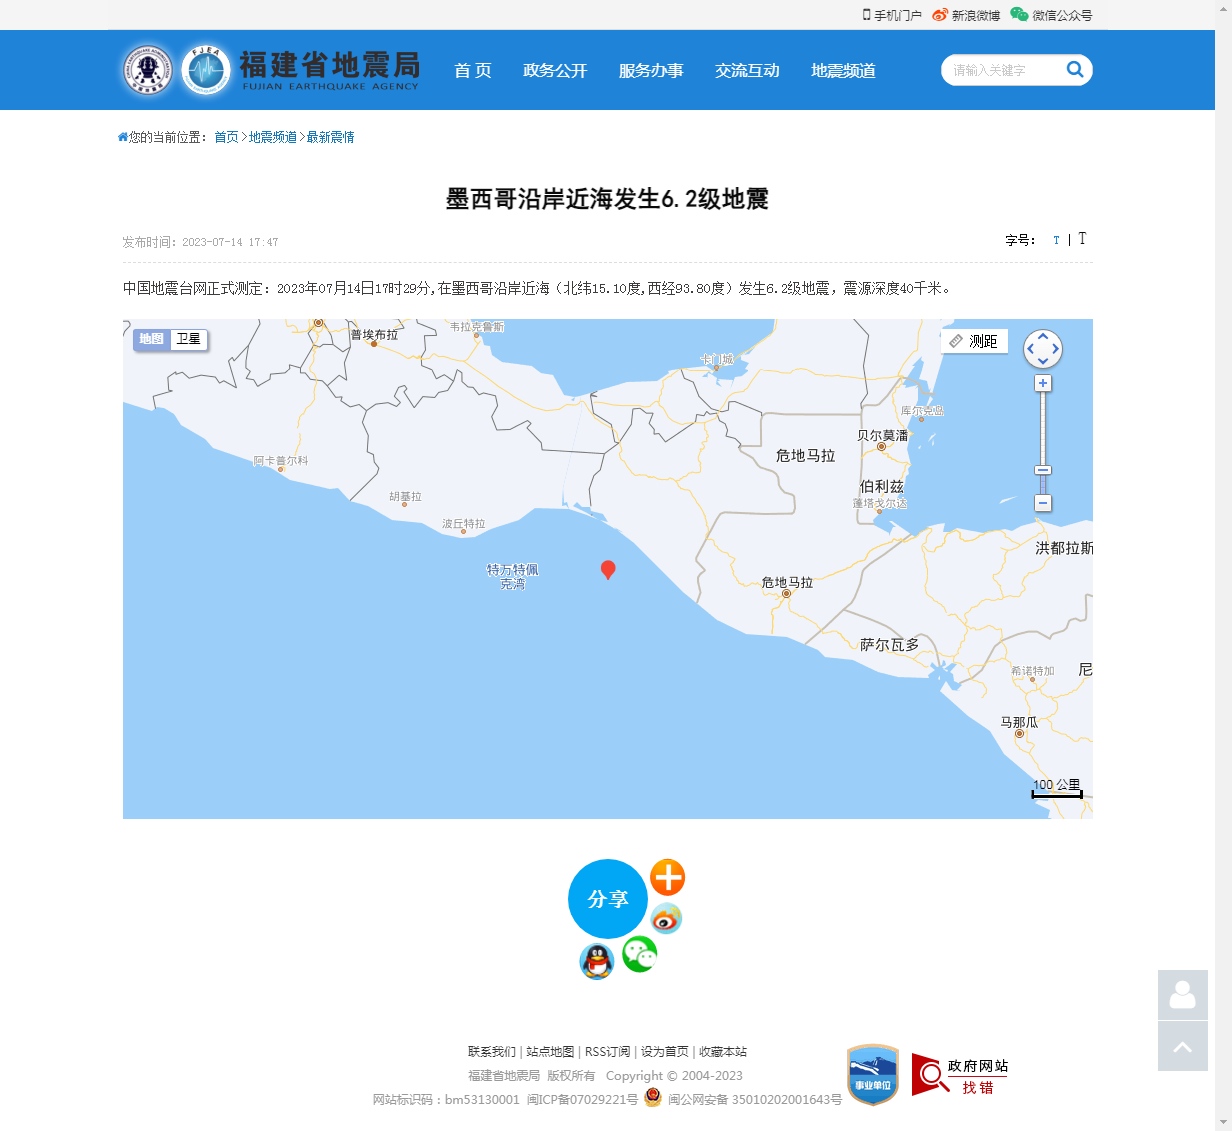Select the 地图 map view mode

(151, 339)
